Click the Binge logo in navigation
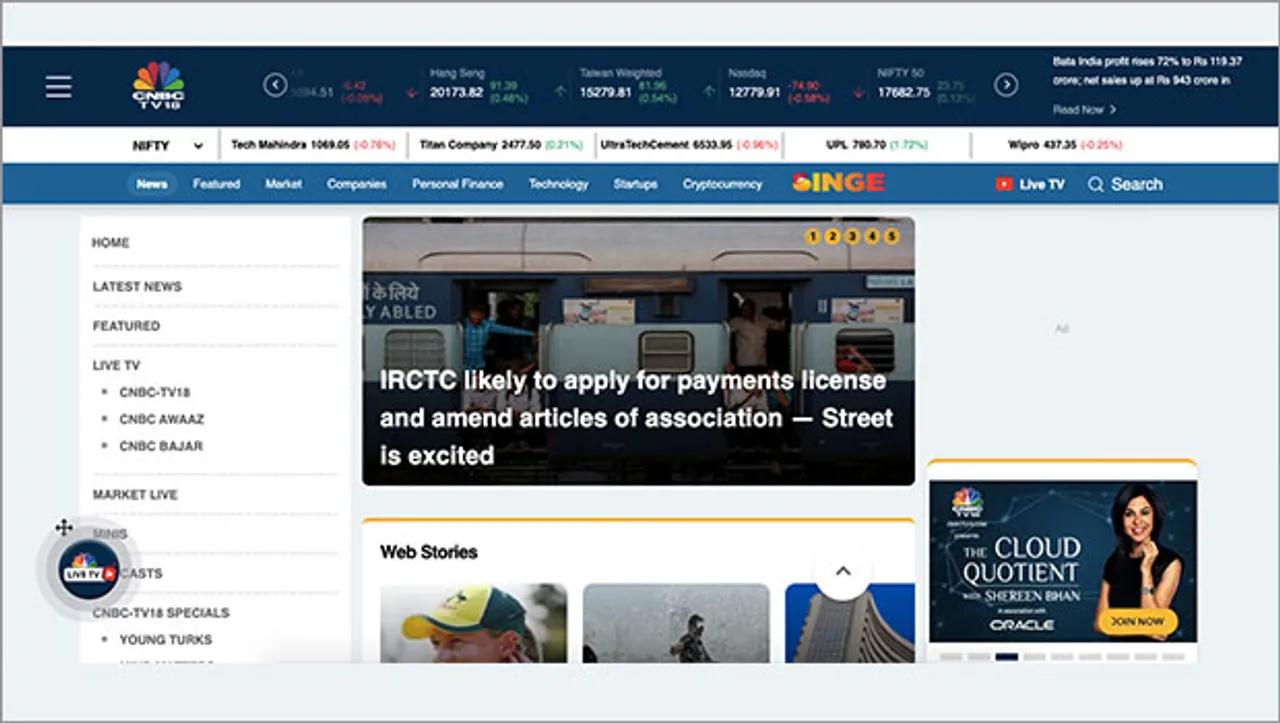The width and height of the screenshot is (1280, 723). tap(838, 183)
